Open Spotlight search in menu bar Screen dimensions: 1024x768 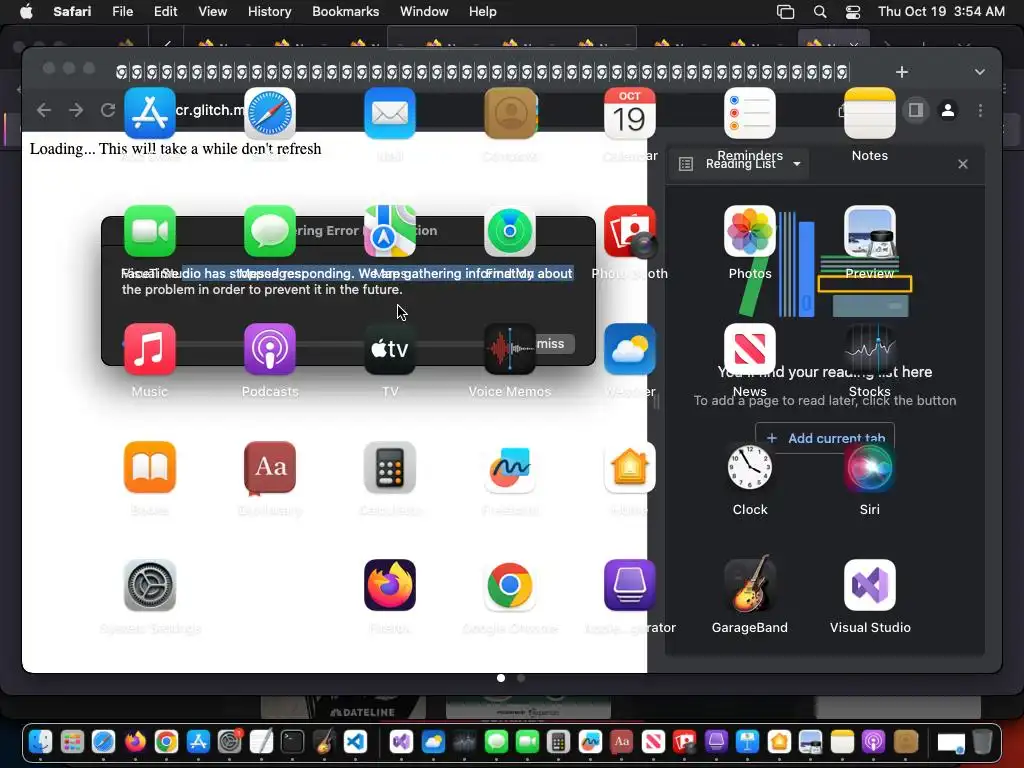820,11
